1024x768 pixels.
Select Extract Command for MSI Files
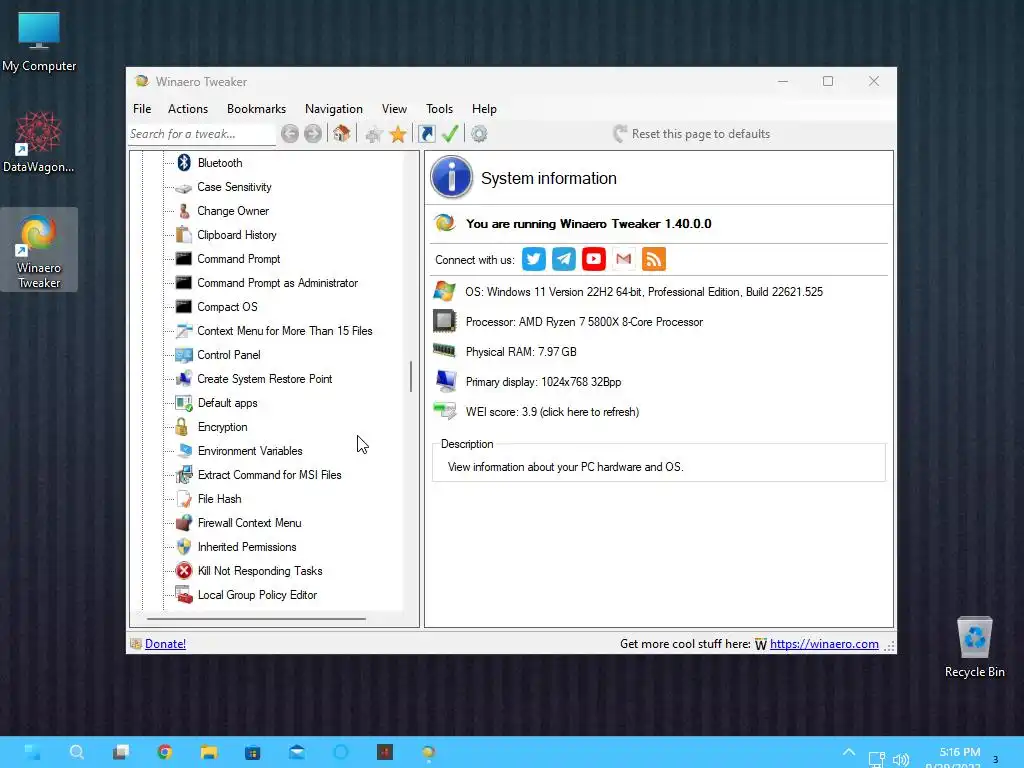point(270,475)
